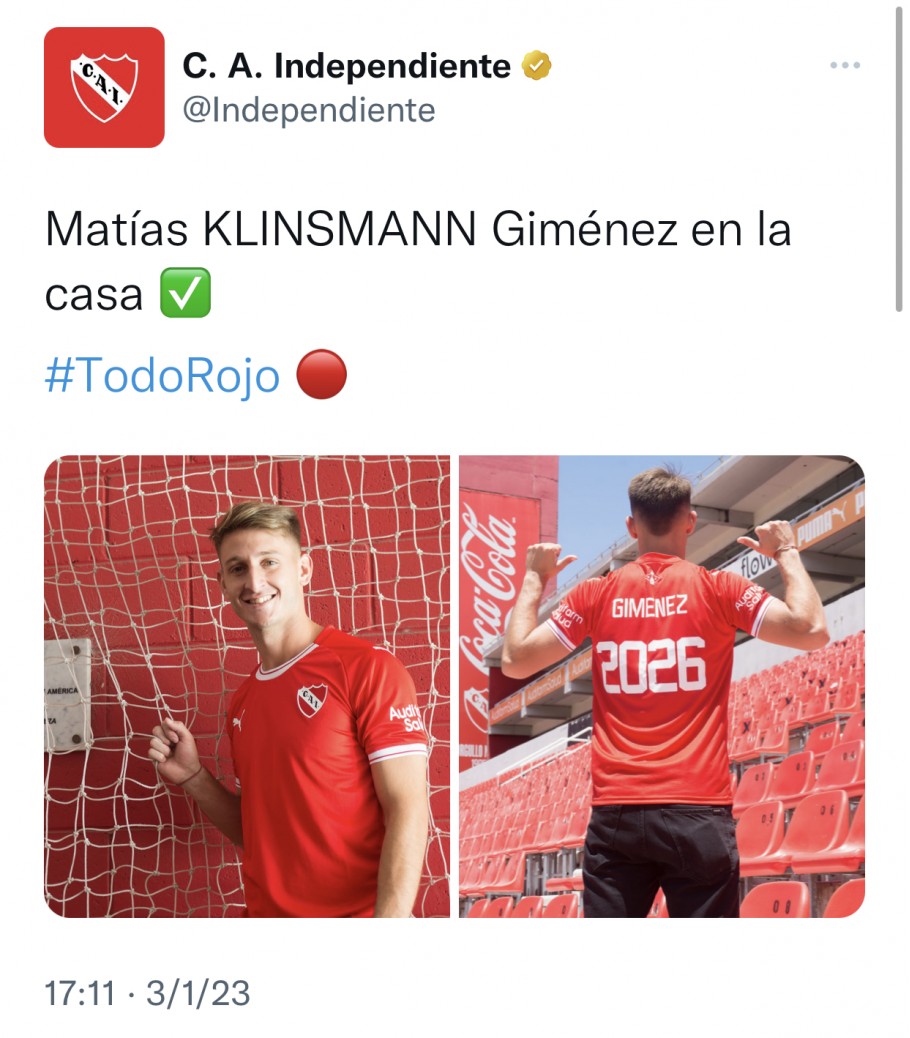The width and height of the screenshot is (910, 1038).
Task: Click the gold verified badge
Action: pyautogui.click(x=537, y=66)
